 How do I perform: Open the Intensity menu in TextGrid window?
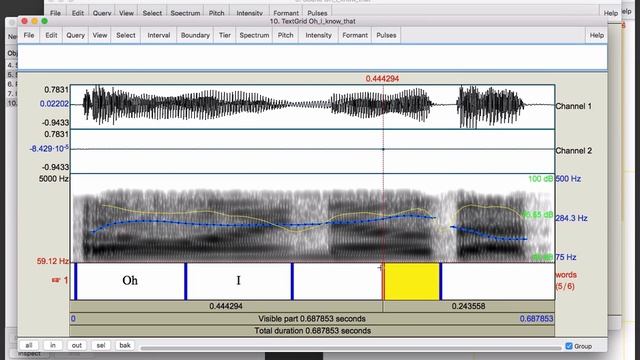[x=318, y=35]
